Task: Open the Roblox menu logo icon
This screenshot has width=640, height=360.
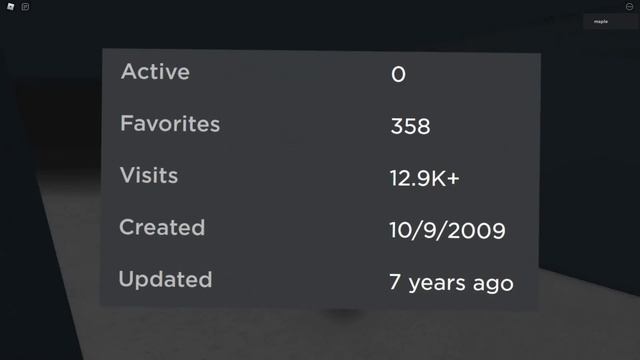Action: coord(11,7)
